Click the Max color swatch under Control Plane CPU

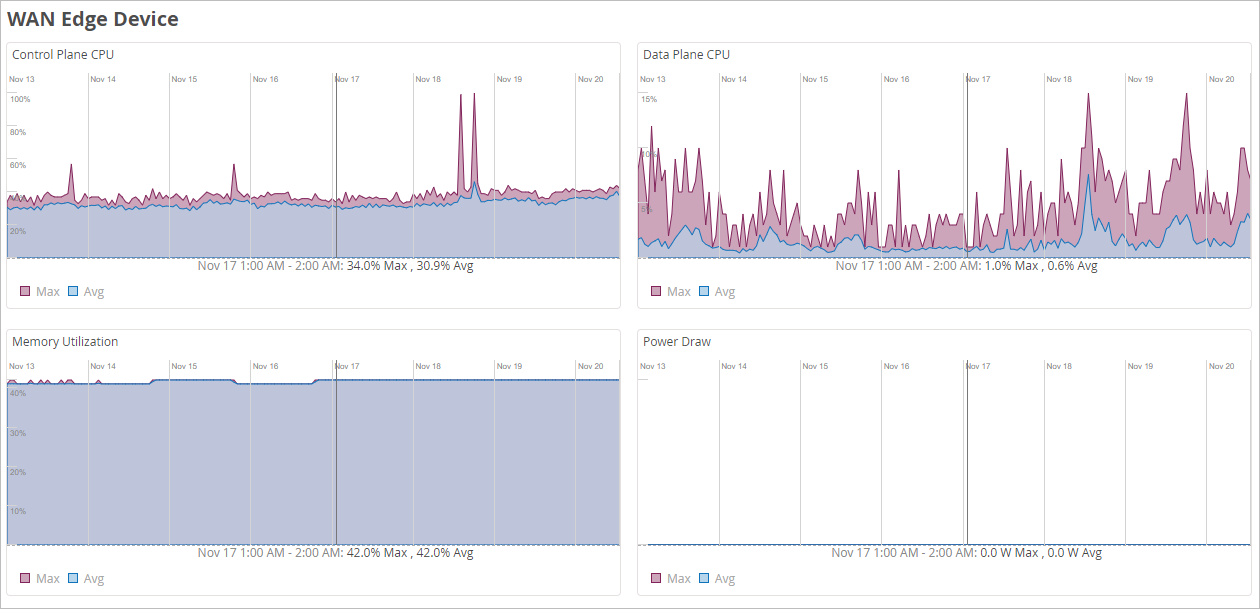[x=25, y=292]
